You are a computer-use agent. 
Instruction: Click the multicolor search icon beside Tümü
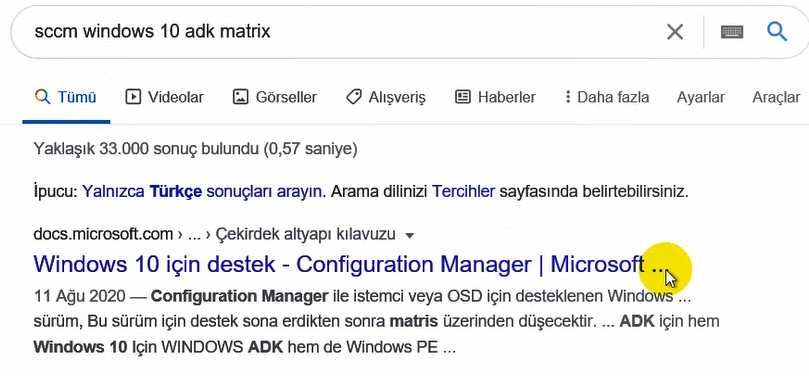[x=42, y=97]
